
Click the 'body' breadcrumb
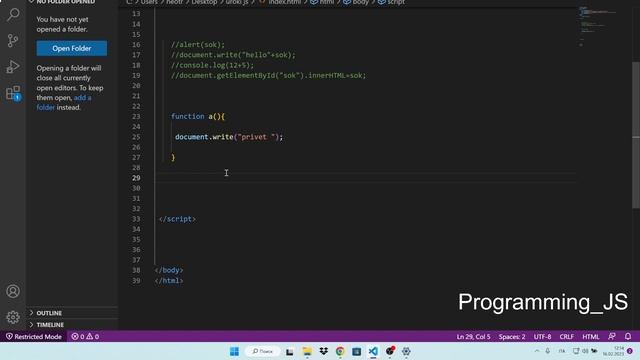click(x=356, y=2)
